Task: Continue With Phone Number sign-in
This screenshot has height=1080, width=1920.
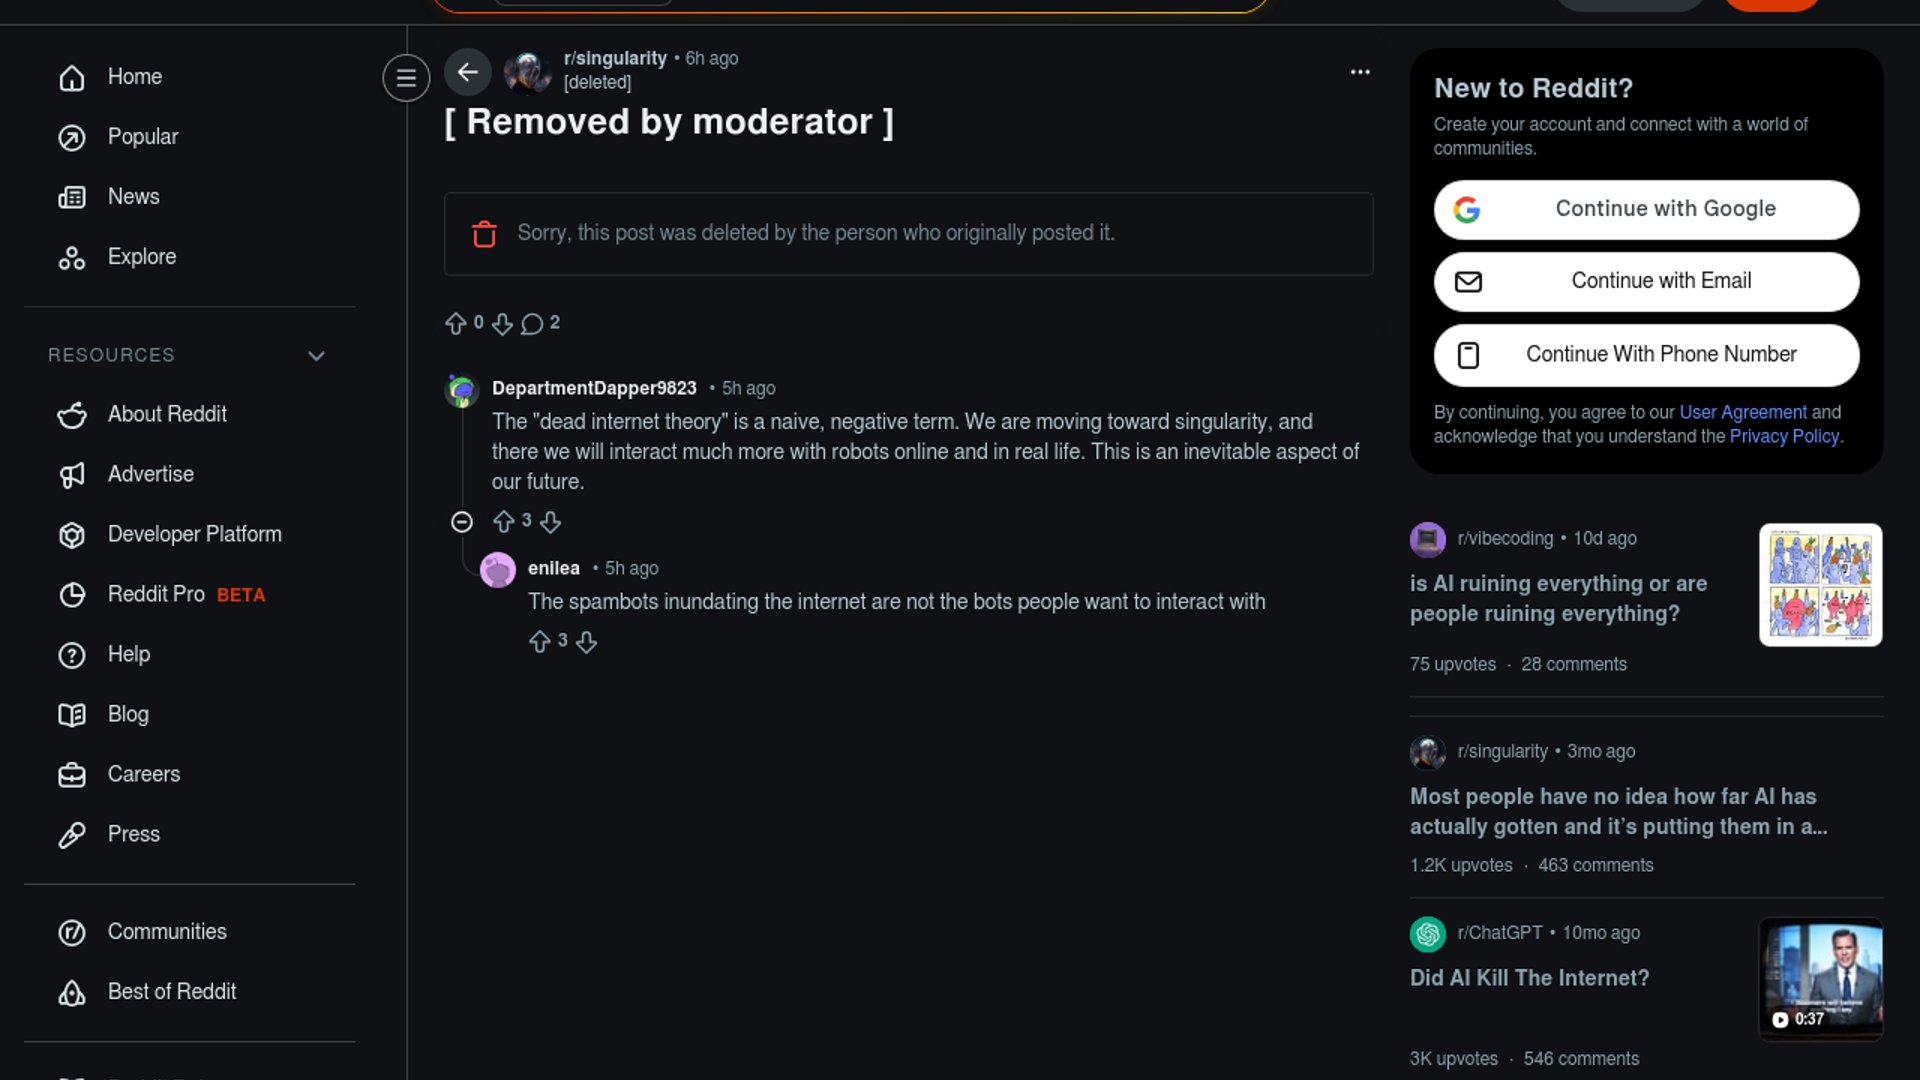Action: pos(1646,355)
